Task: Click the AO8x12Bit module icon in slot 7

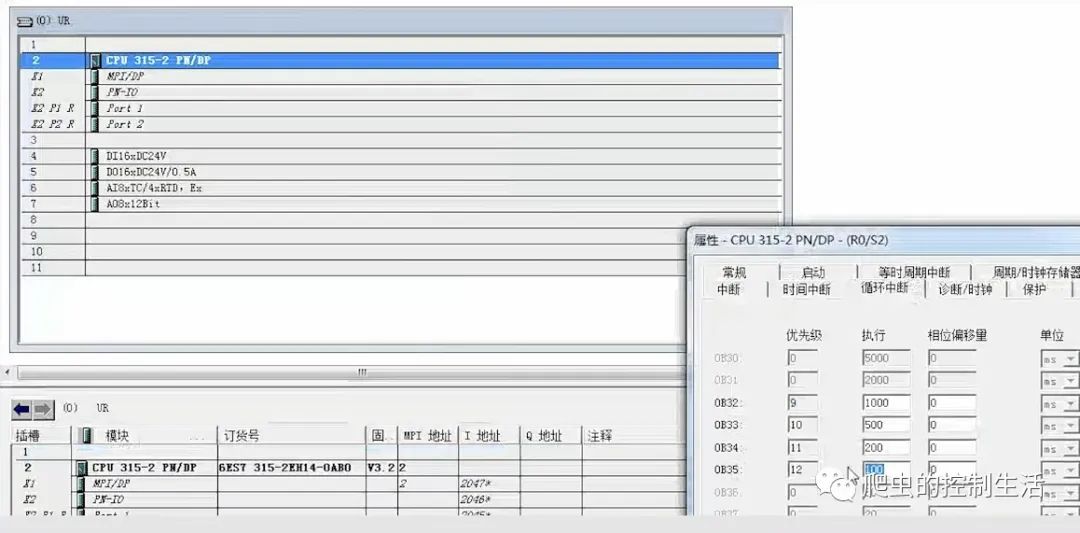Action: 94,204
